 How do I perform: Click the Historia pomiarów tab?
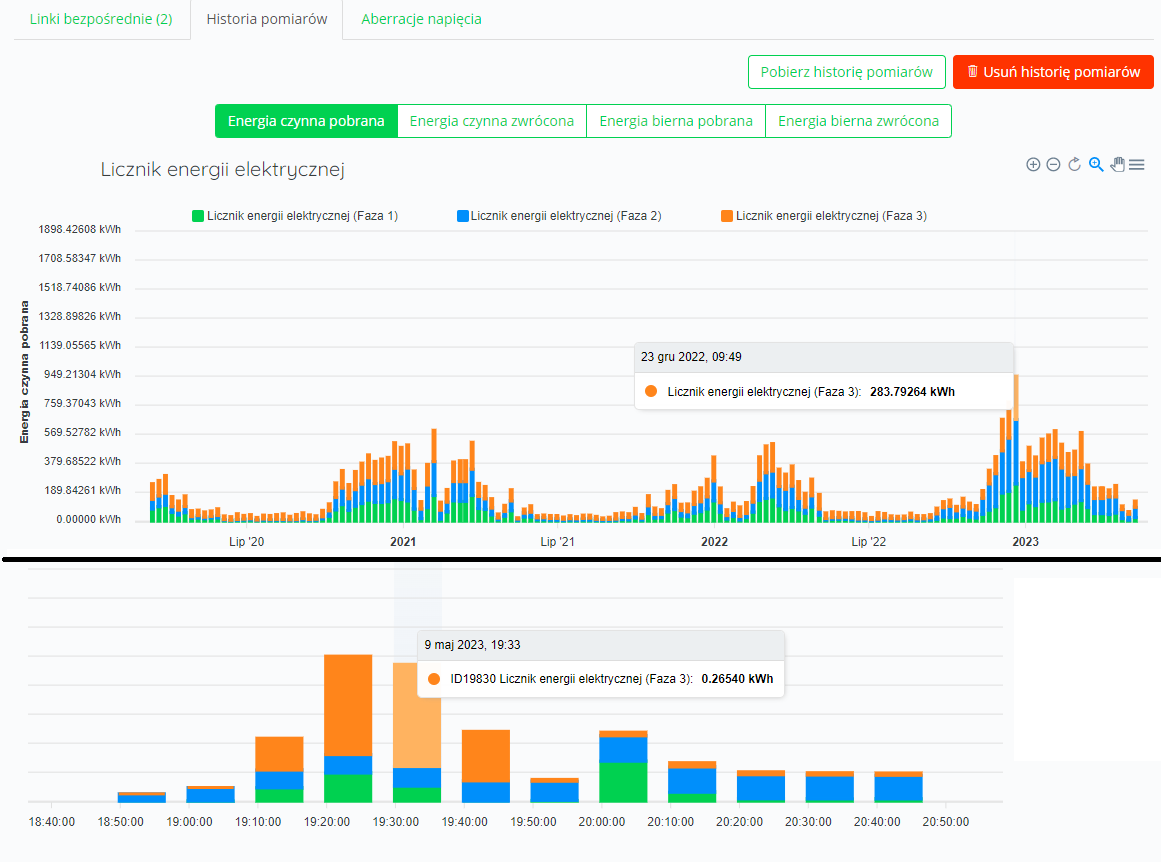[x=267, y=19]
